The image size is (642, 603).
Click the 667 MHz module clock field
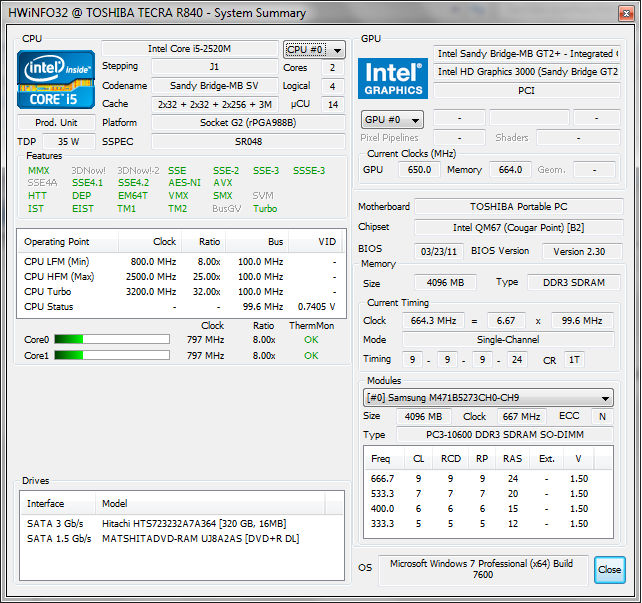click(521, 416)
